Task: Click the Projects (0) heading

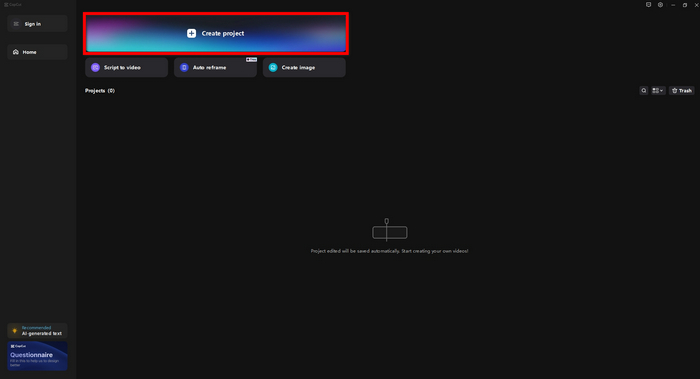Action: coord(100,91)
